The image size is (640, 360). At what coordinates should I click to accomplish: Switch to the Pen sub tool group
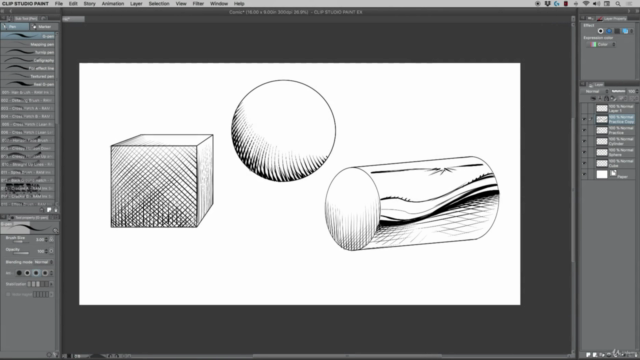pyautogui.click(x=15, y=27)
